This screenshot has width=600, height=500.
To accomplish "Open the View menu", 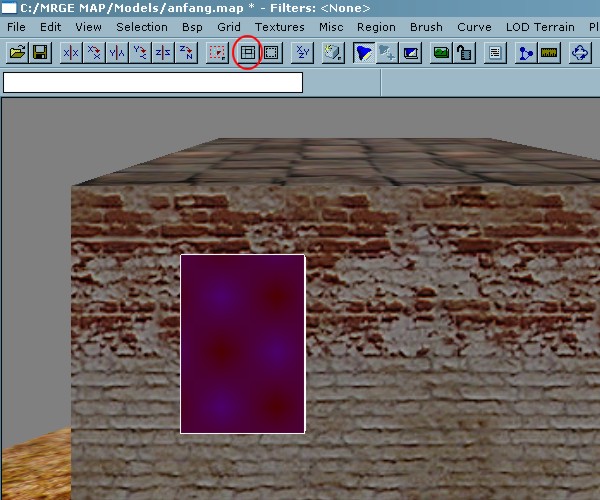I will click(x=88, y=27).
